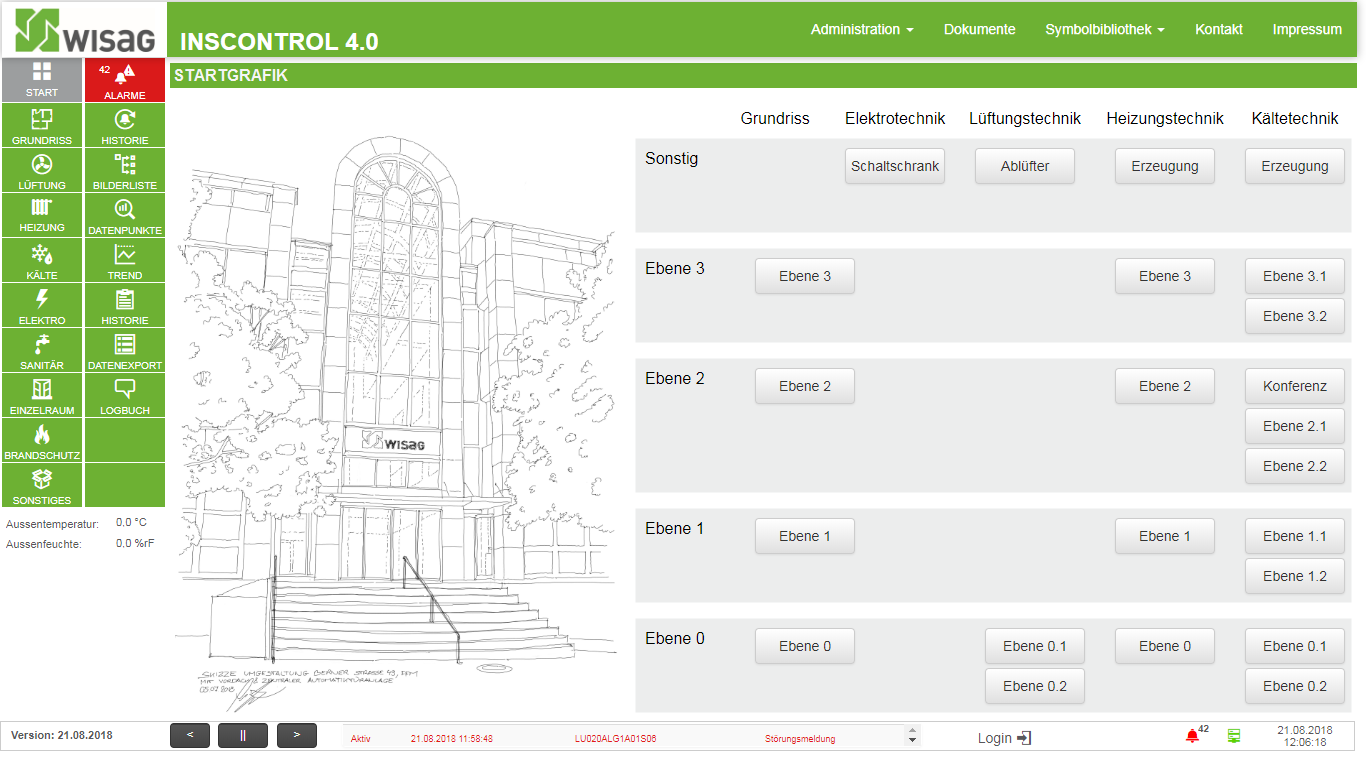Open Grundriss Ebene 3 button
The width and height of the screenshot is (1366, 768).
pyautogui.click(x=805, y=276)
